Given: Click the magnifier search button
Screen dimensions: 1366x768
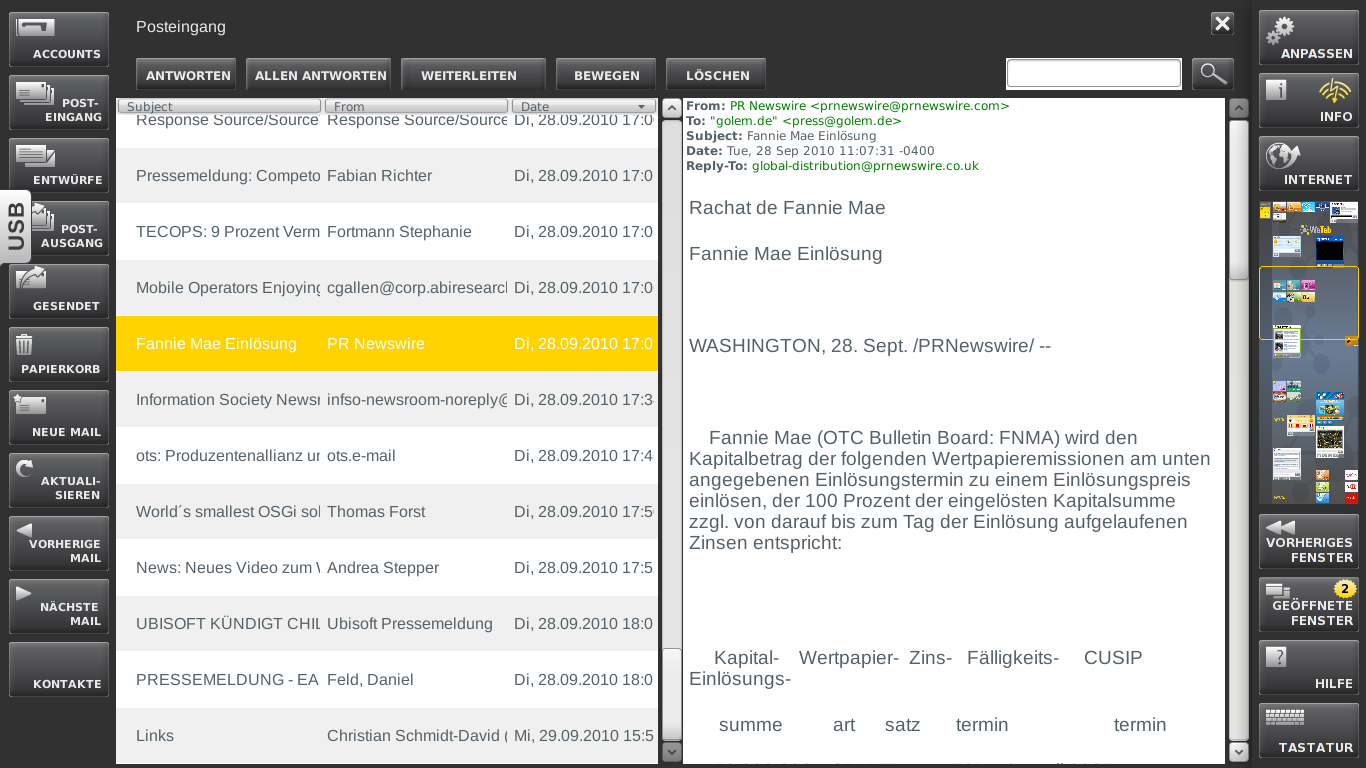Looking at the screenshot, I should point(1212,74).
